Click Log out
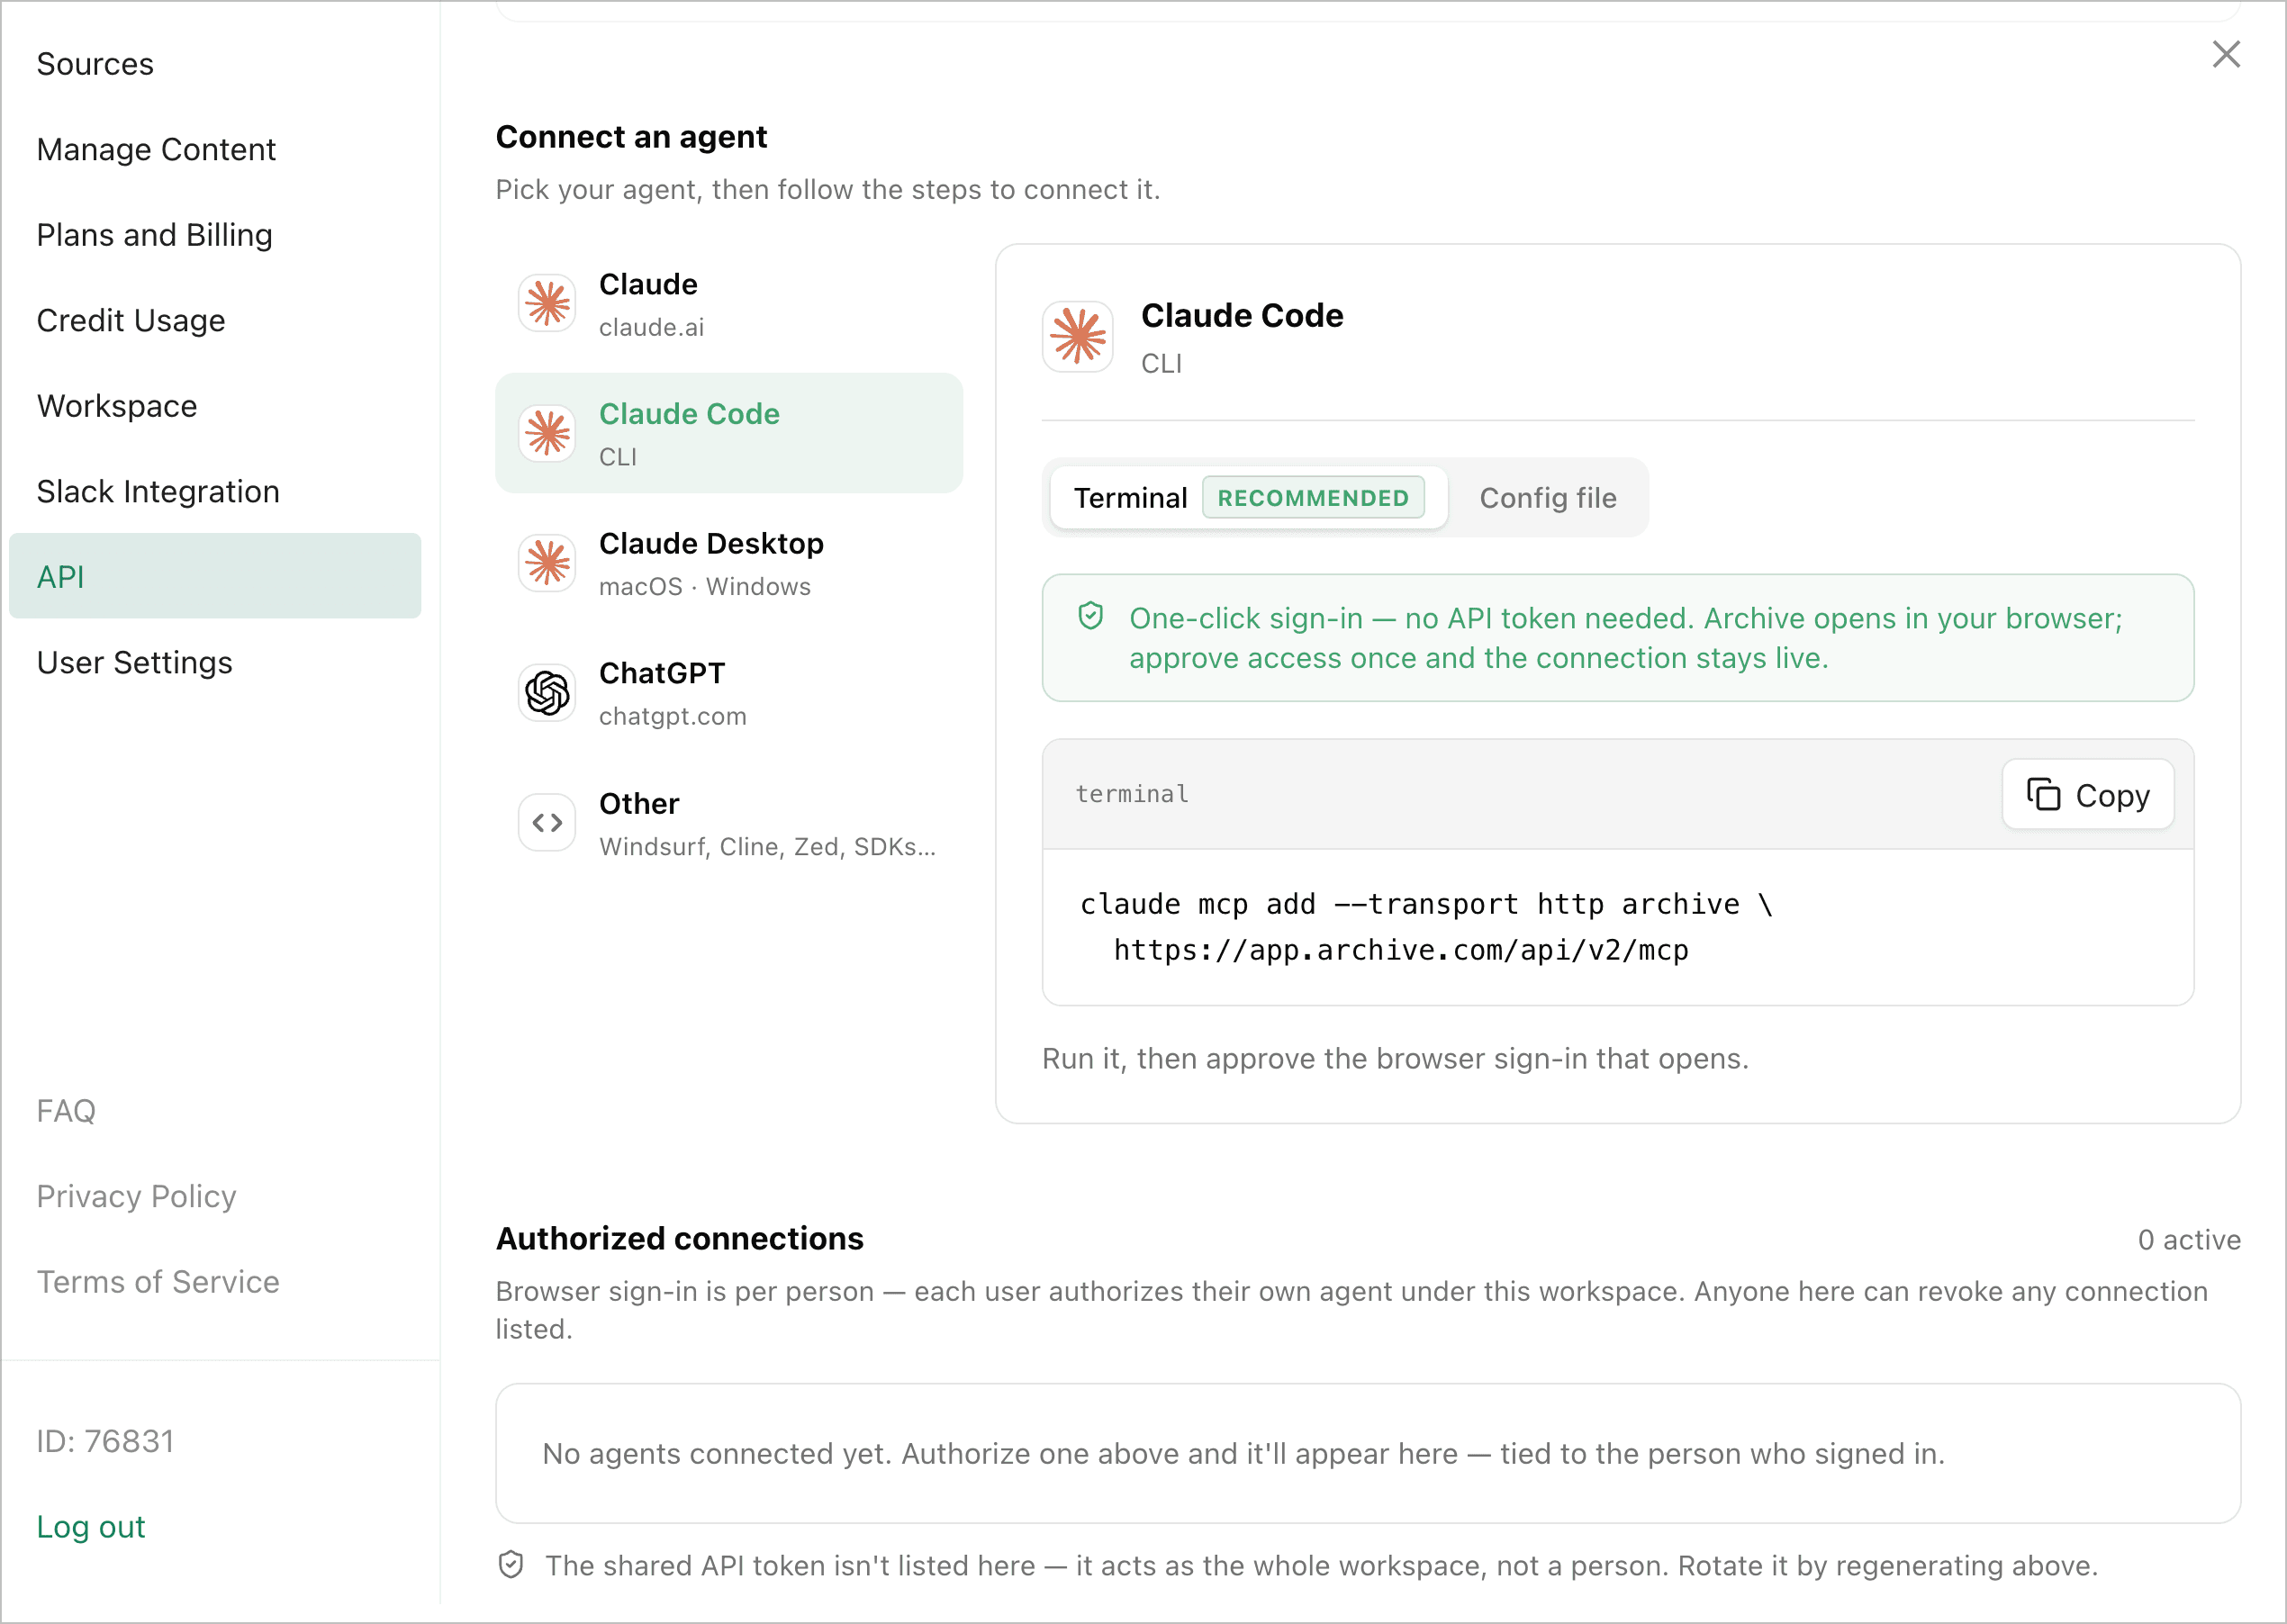 91,1527
